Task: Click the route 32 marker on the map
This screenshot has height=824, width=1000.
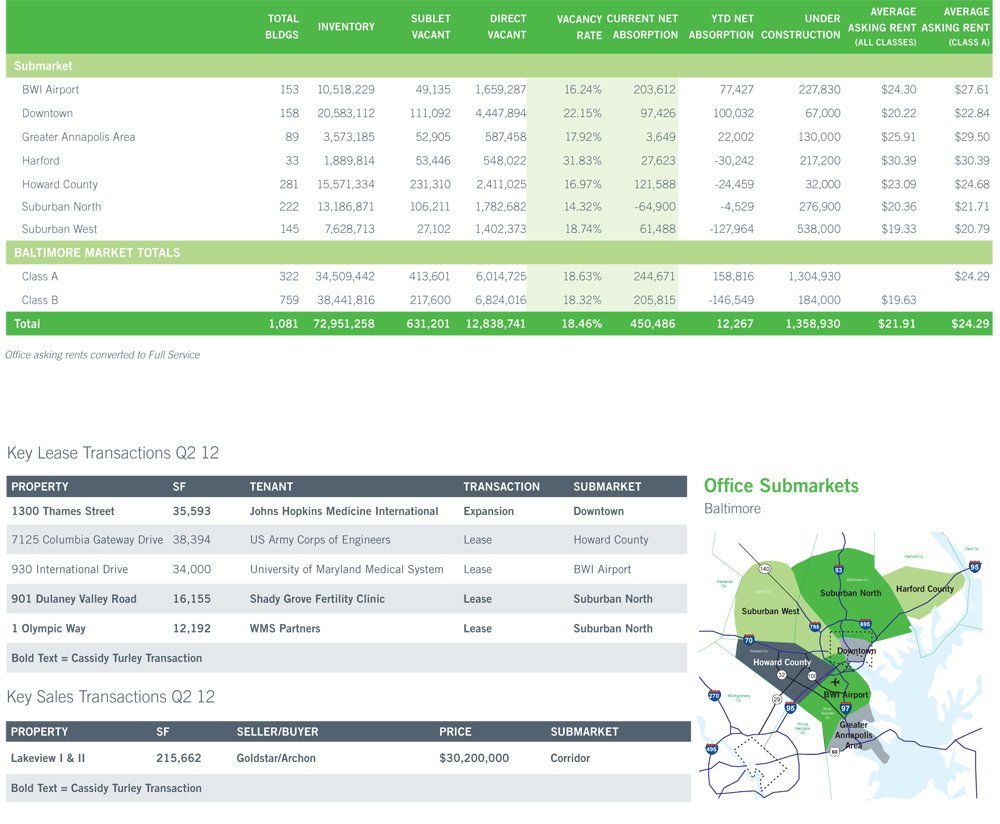Action: 781,674
